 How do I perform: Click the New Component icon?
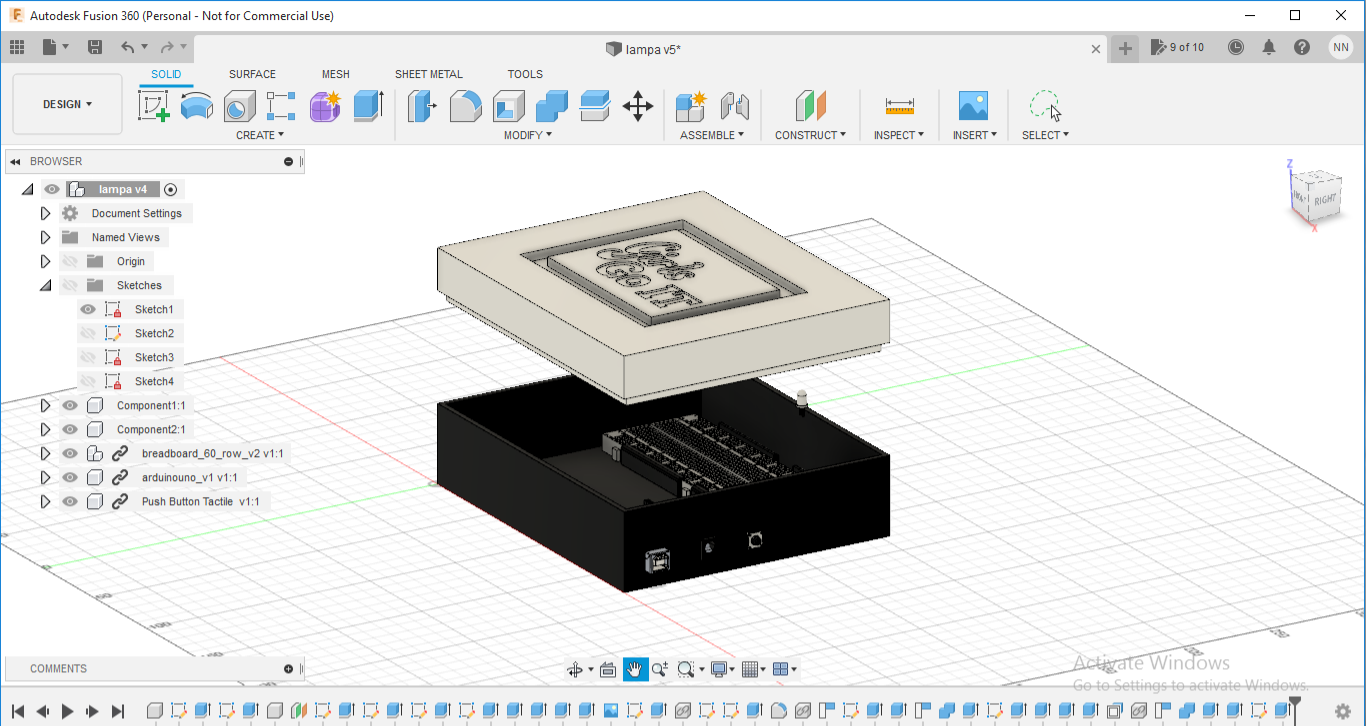(691, 105)
